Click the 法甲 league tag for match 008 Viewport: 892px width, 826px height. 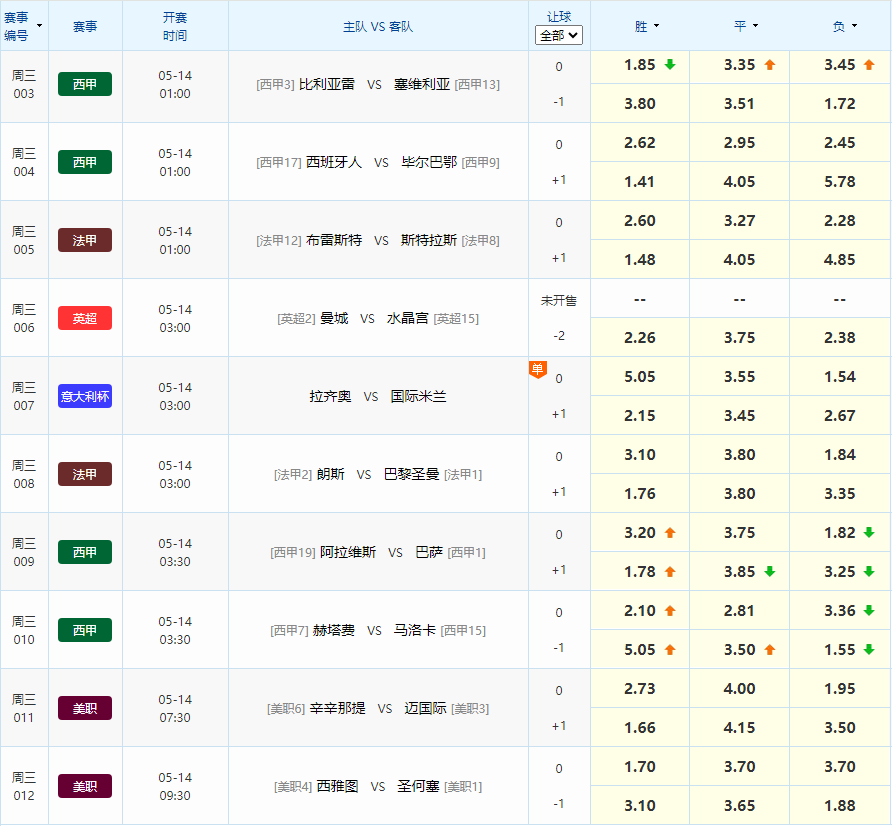click(85, 474)
